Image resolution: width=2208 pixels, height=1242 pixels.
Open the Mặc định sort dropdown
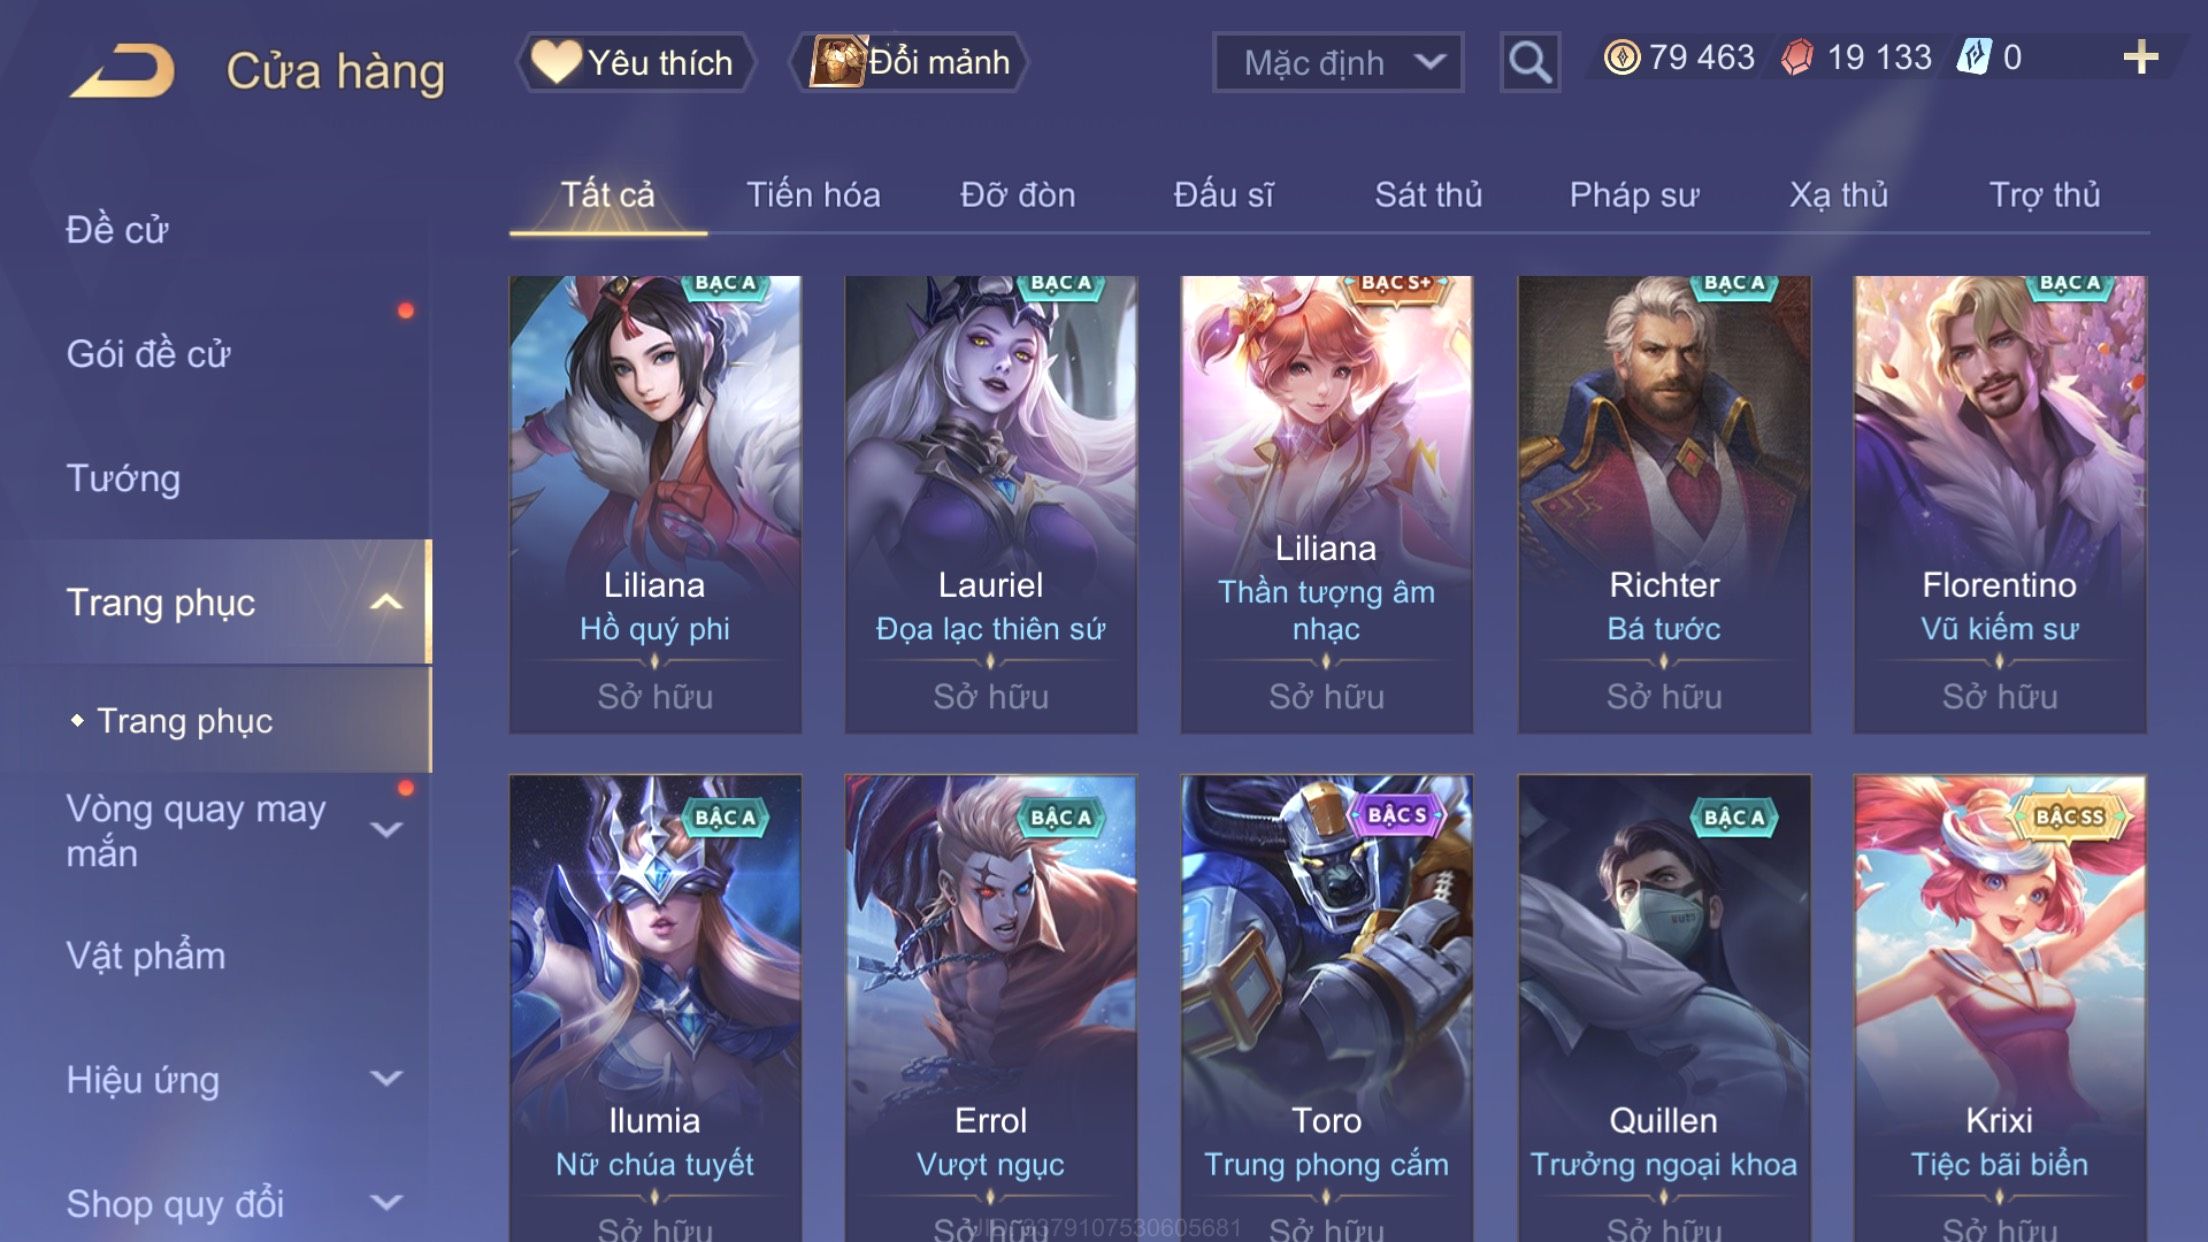tap(1338, 62)
